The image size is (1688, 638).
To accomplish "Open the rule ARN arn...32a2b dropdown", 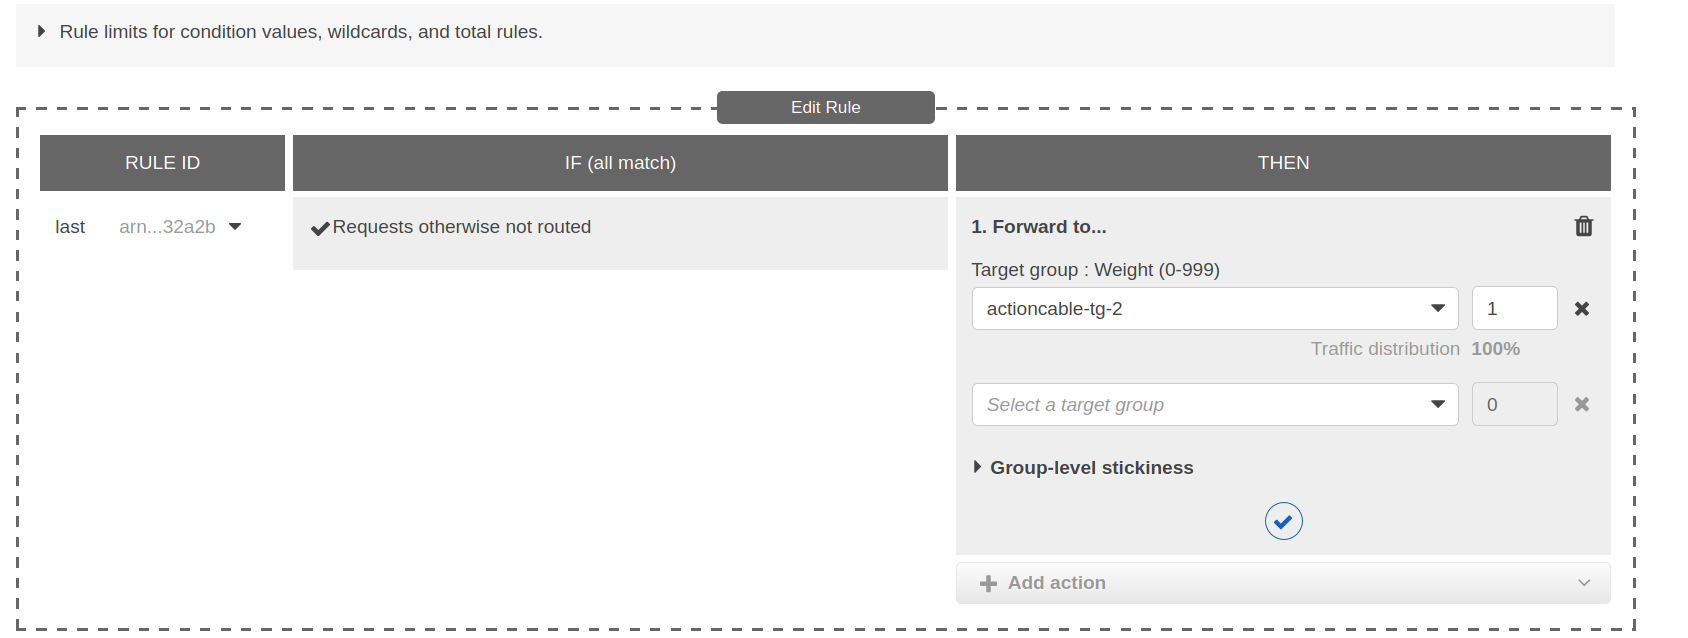I will 235,227.
